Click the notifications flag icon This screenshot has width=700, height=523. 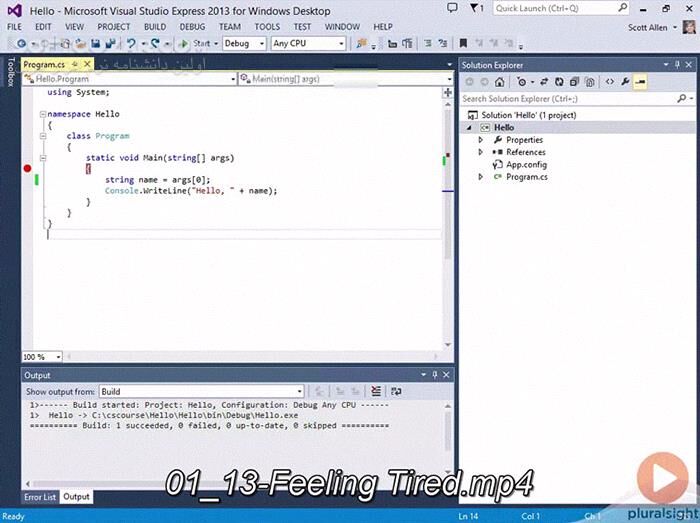click(480, 8)
